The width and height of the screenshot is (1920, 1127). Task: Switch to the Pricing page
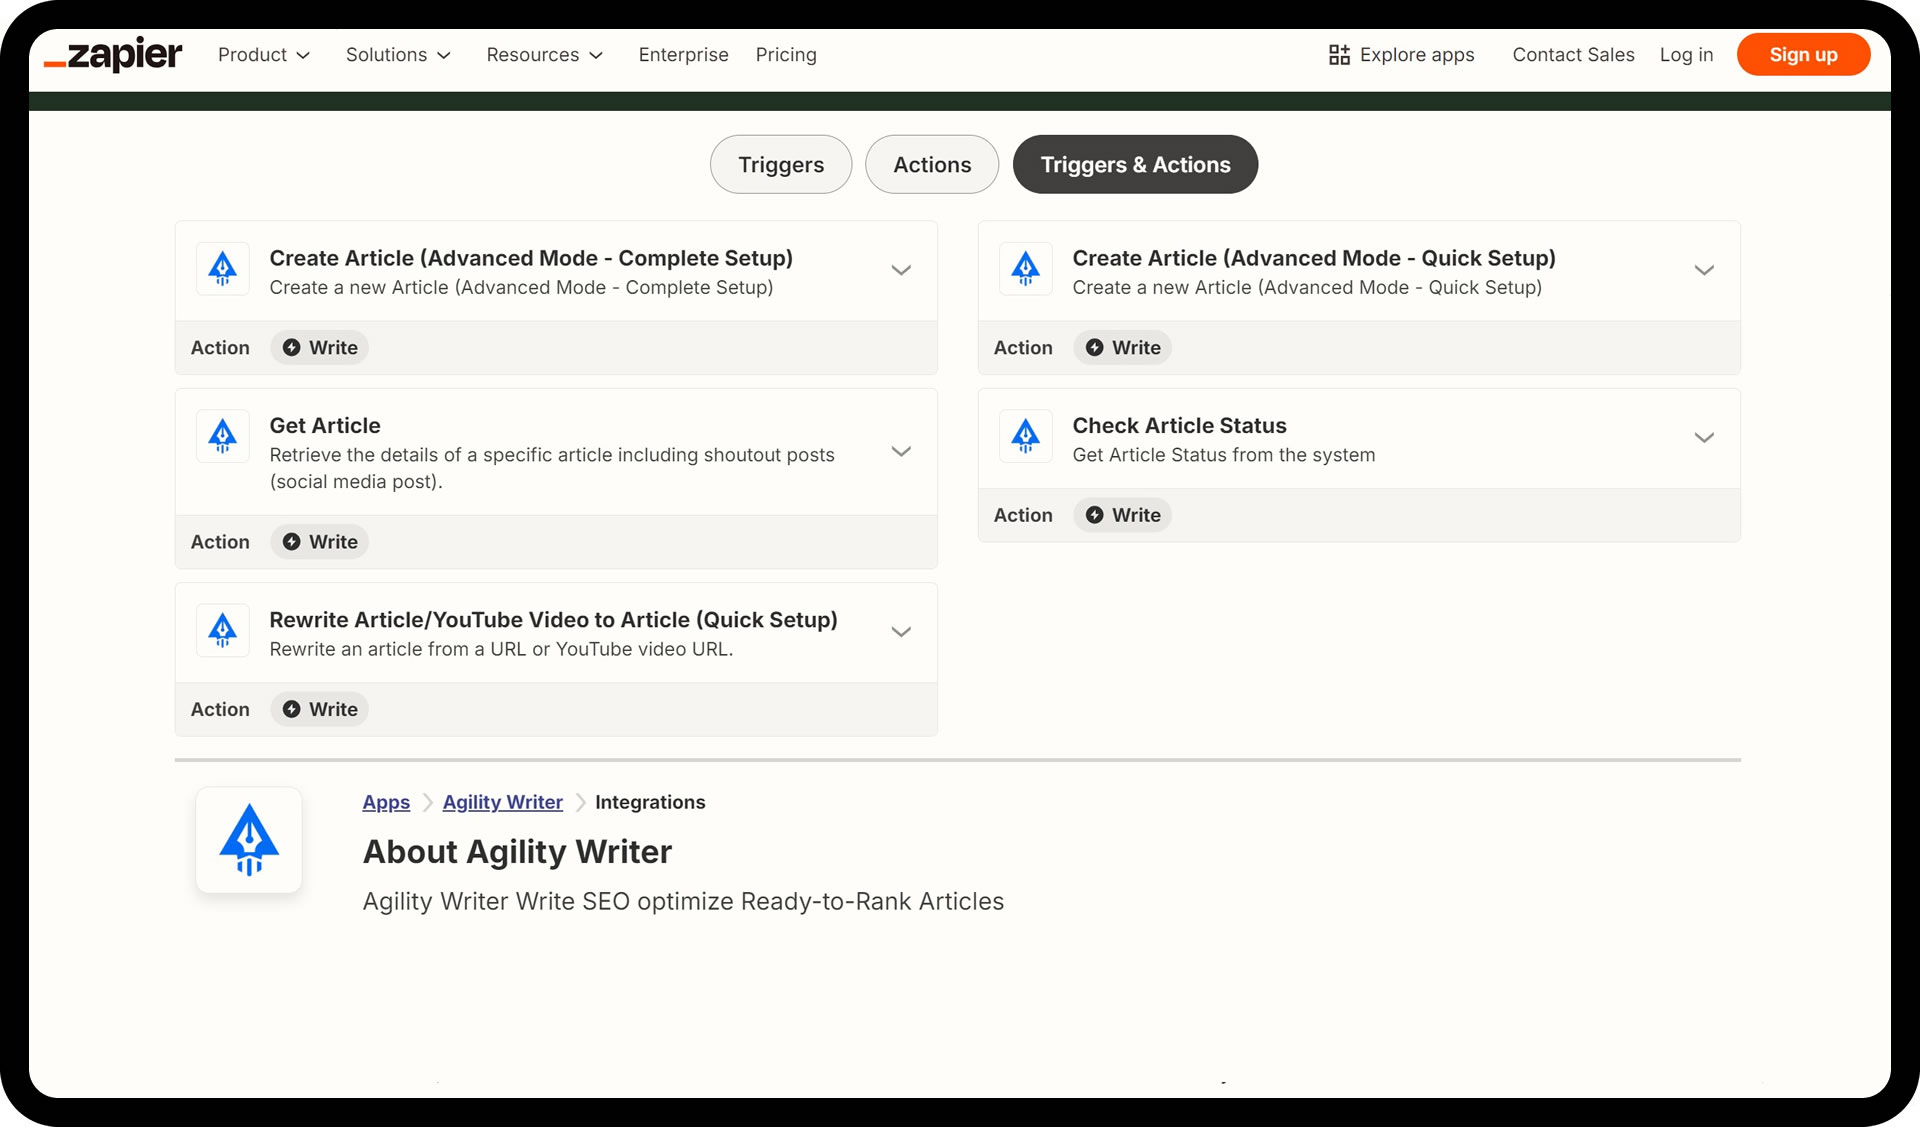tap(786, 55)
